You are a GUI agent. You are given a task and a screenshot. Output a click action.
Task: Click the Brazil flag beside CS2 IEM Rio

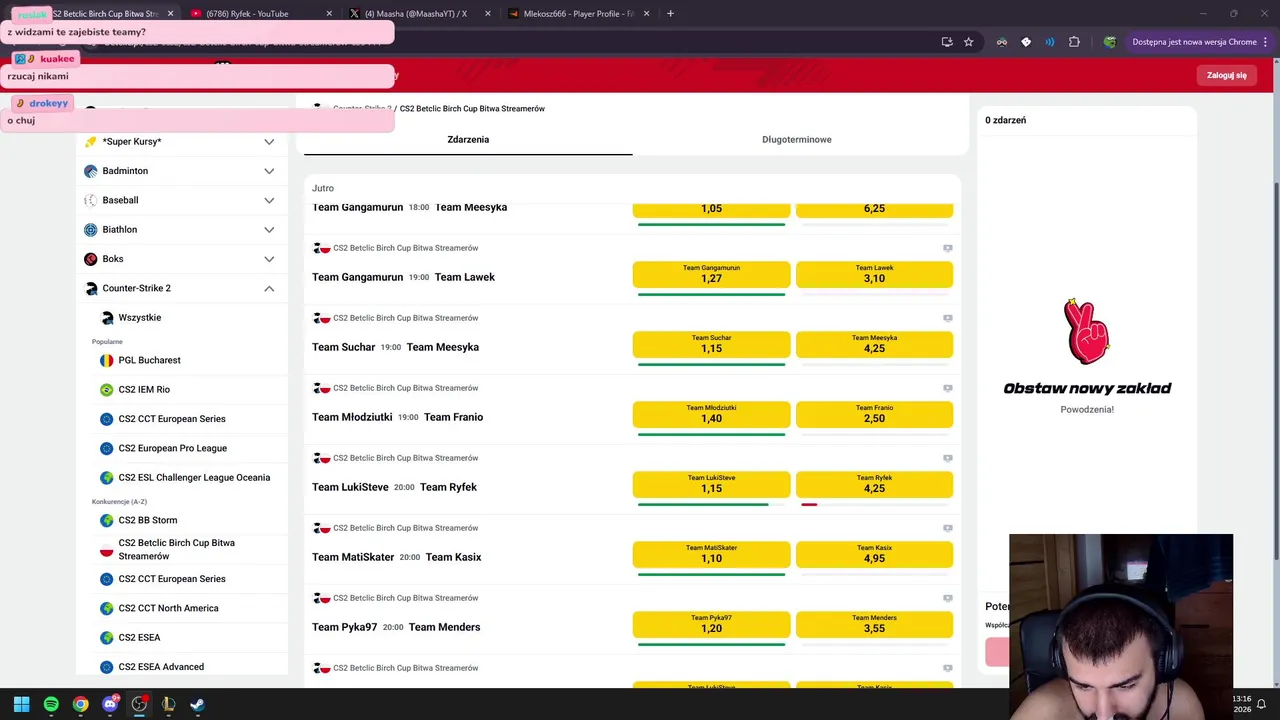(106, 390)
